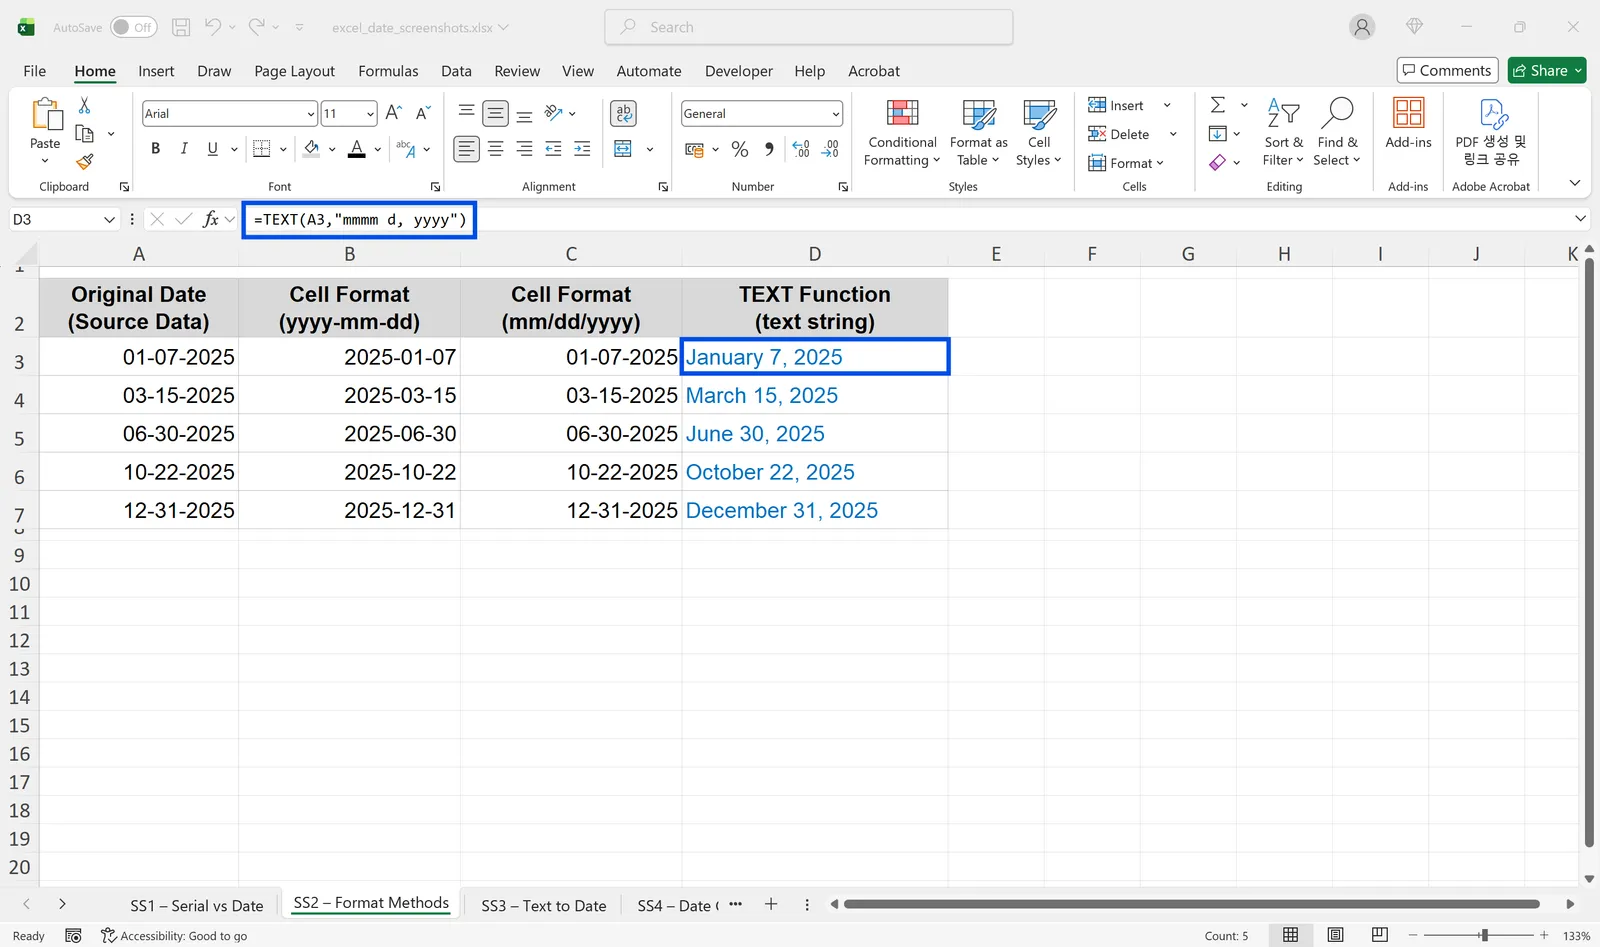This screenshot has width=1600, height=947.
Task: Open the SS3 – Text to Date sheet
Action: click(544, 906)
